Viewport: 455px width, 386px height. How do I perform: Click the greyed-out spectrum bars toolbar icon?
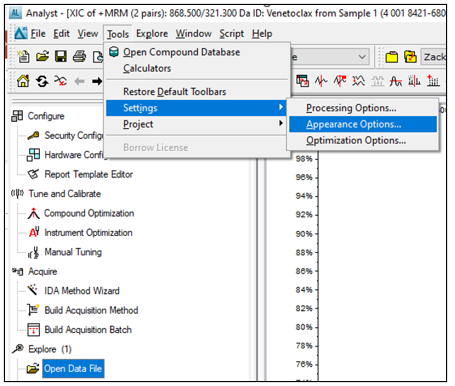(x=377, y=81)
